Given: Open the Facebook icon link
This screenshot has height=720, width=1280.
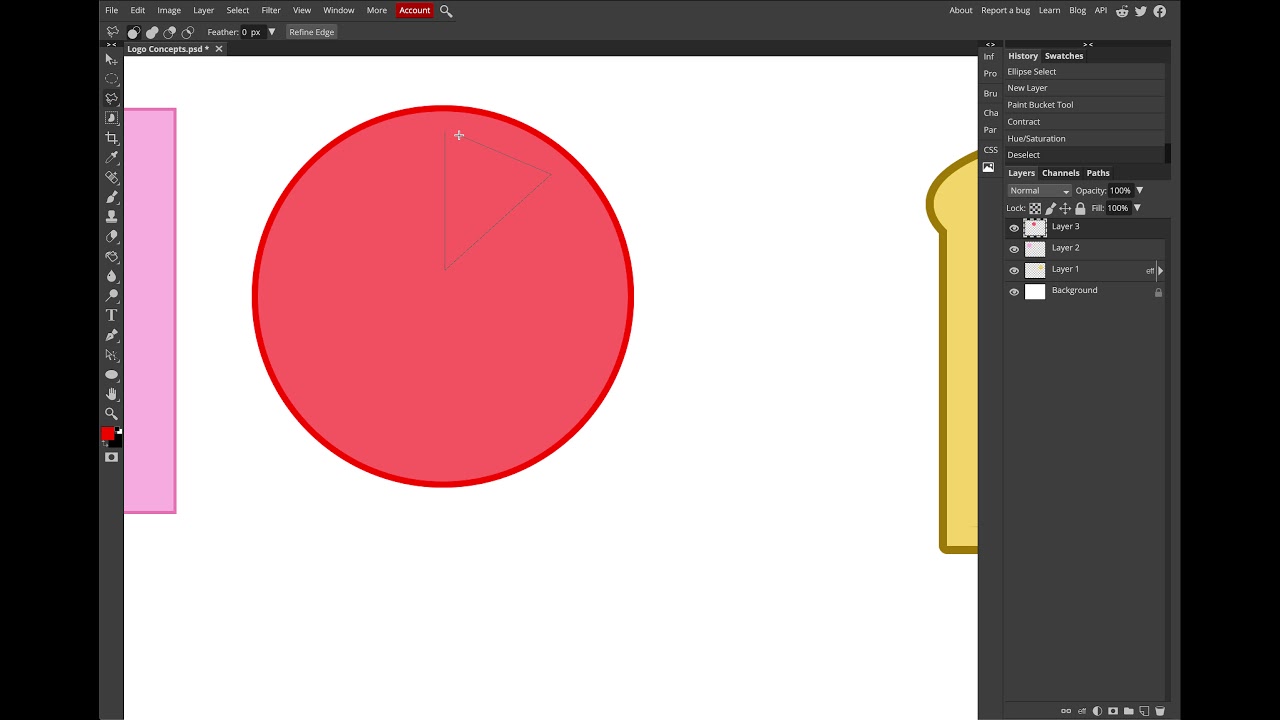Looking at the screenshot, I should [x=1160, y=11].
